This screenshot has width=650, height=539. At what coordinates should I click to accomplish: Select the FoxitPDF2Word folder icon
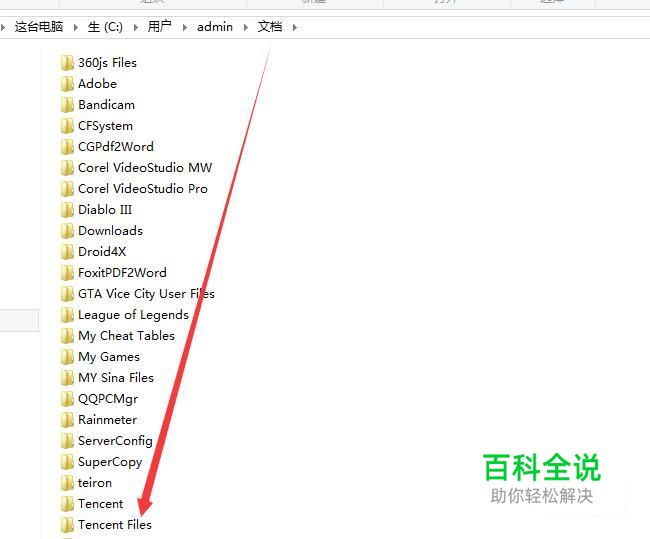(67, 273)
